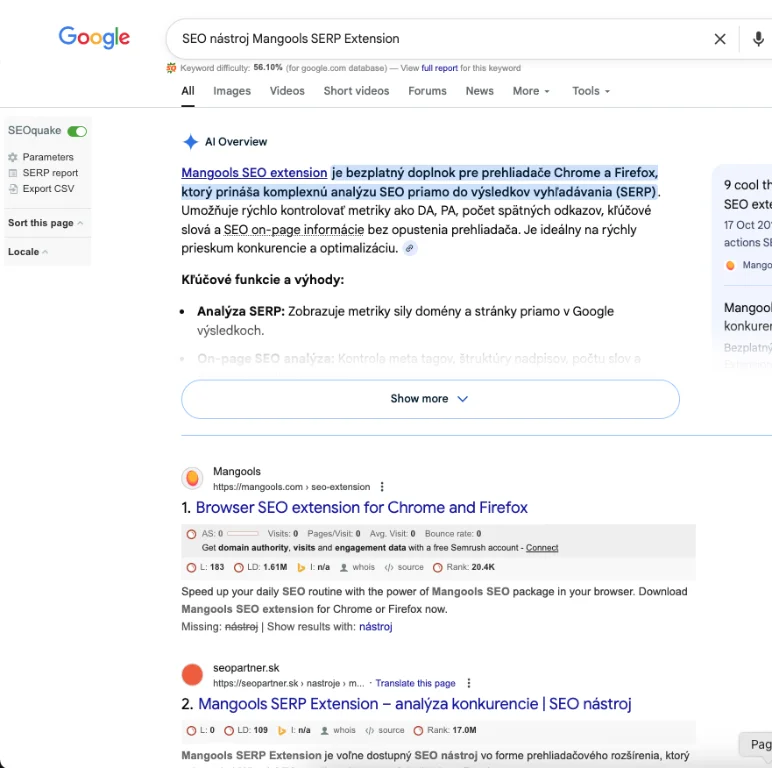This screenshot has width=772, height=768.
Task: Open the More search filters dropdown
Action: [531, 91]
